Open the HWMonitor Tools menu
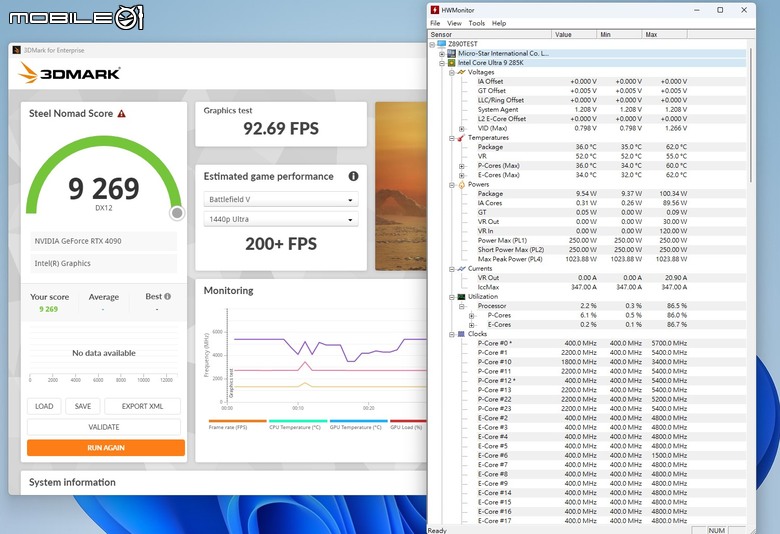Image resolution: width=780 pixels, height=534 pixels. [x=477, y=23]
